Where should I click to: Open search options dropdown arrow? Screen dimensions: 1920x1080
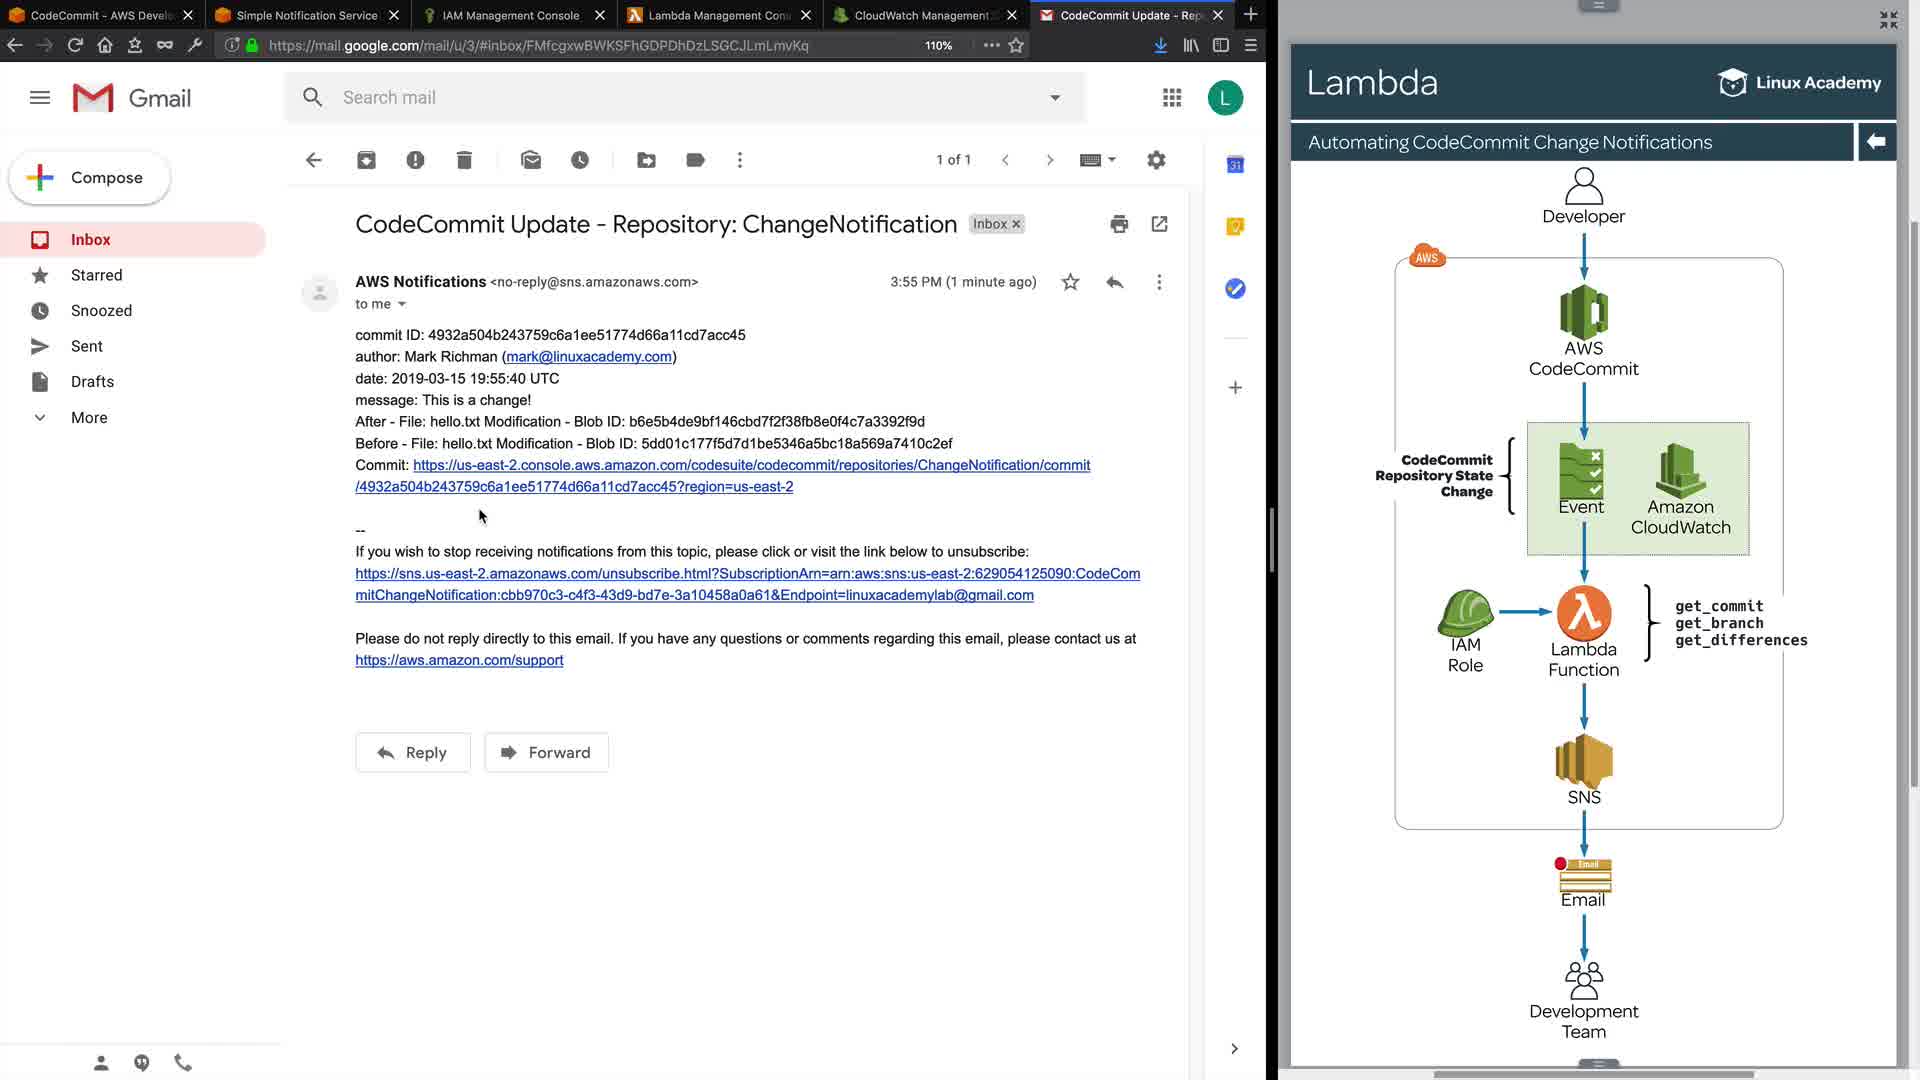pos(1054,98)
